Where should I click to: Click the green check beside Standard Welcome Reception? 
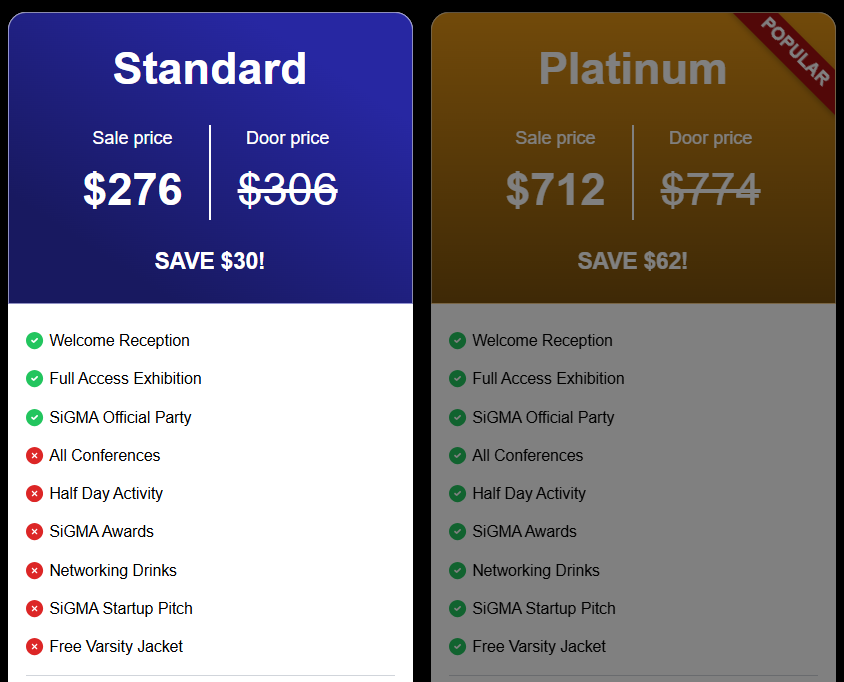tap(34, 341)
